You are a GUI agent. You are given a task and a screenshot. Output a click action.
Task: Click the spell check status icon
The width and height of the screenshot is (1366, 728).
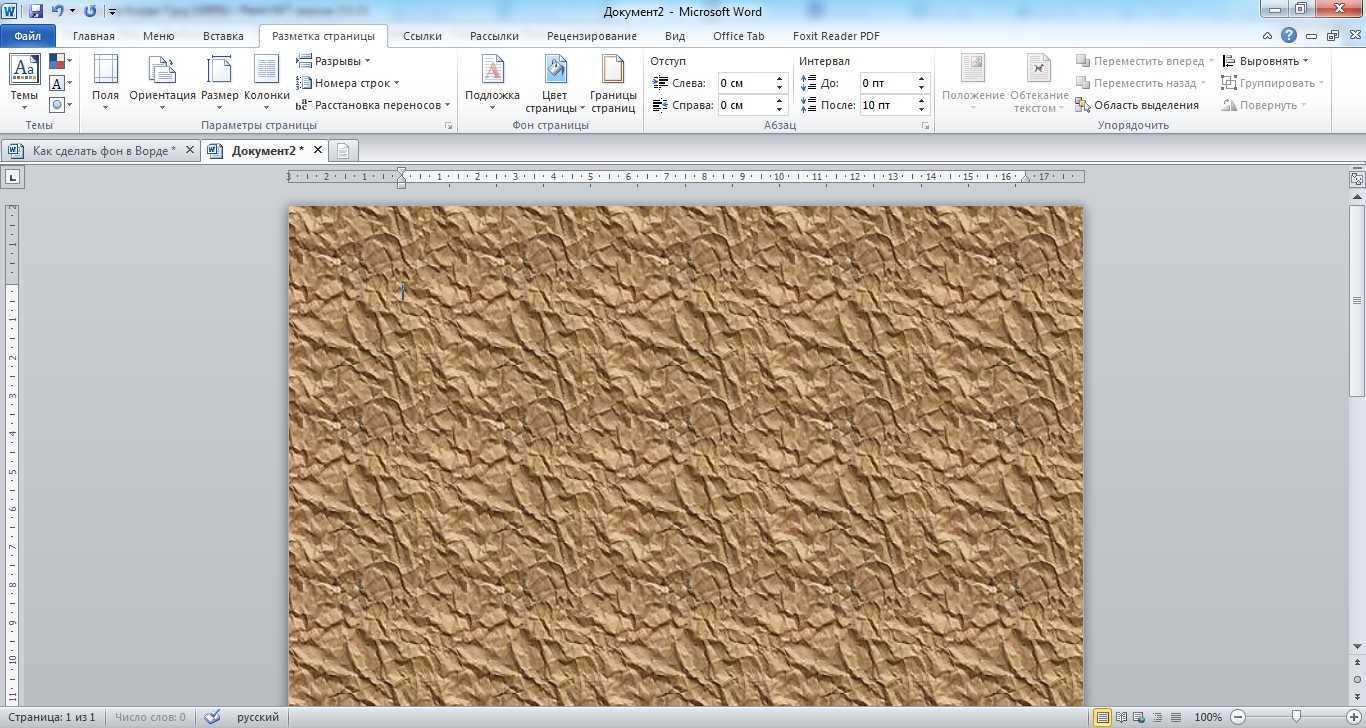tap(211, 717)
